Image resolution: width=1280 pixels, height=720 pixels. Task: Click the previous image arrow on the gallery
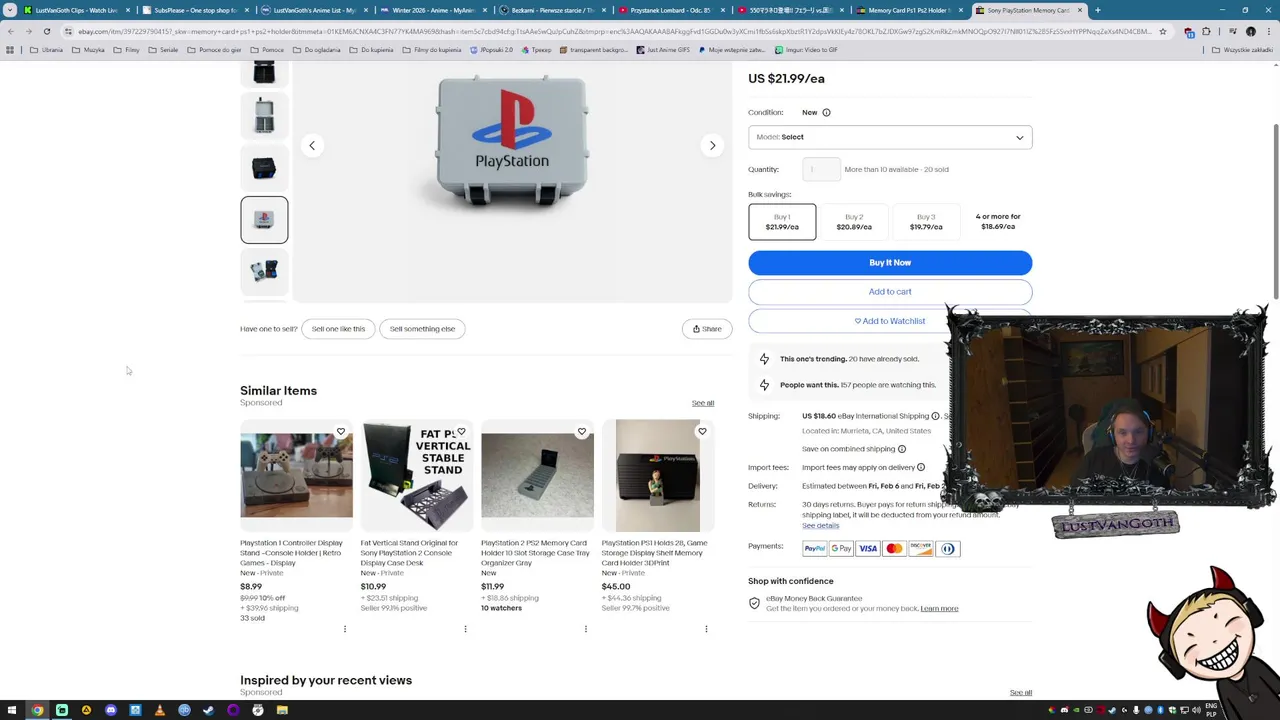(312, 145)
